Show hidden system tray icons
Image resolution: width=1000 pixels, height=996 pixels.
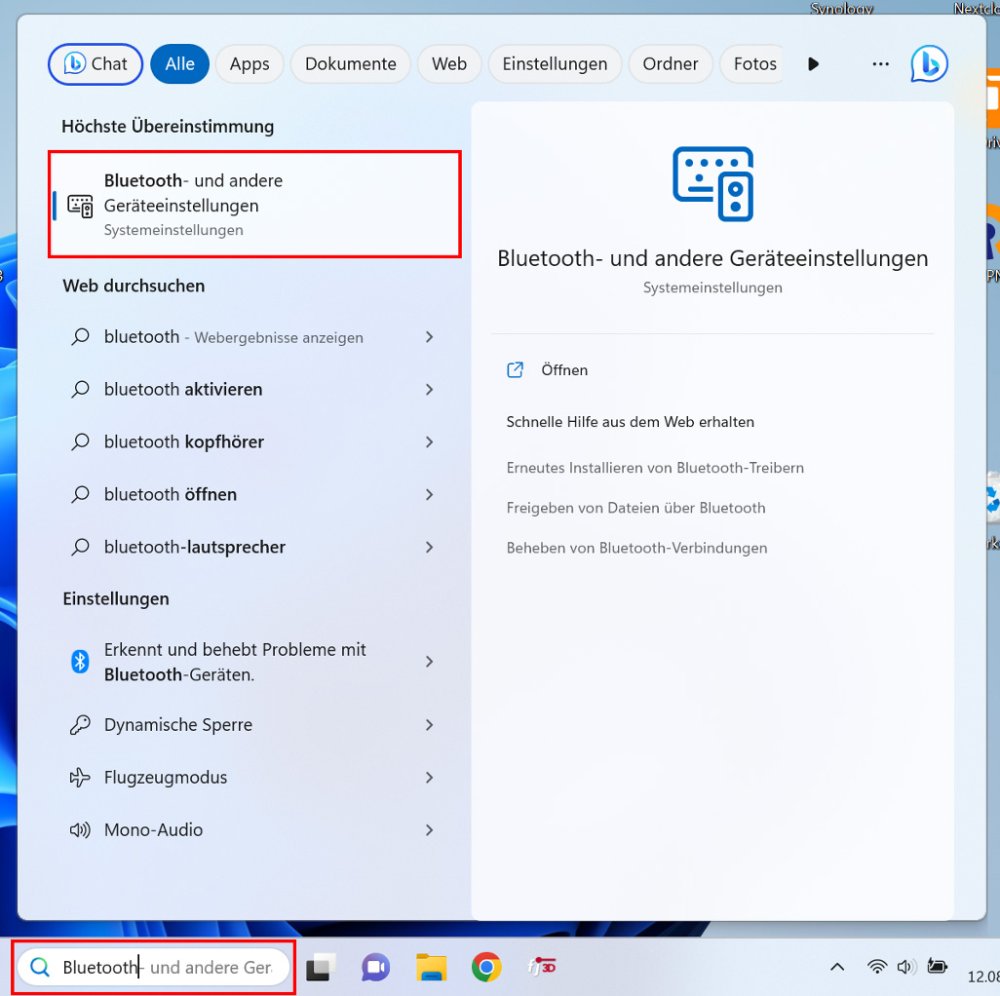837,967
